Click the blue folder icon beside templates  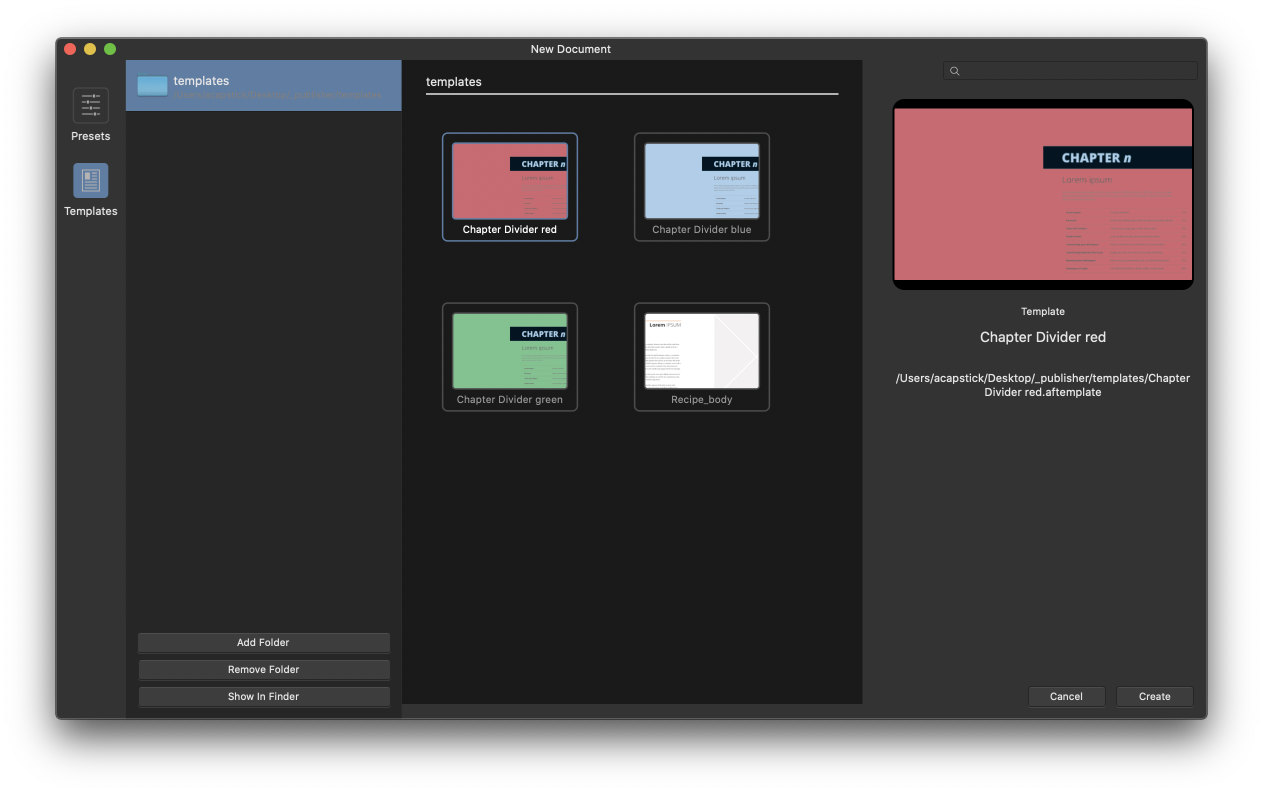pyautogui.click(x=152, y=86)
